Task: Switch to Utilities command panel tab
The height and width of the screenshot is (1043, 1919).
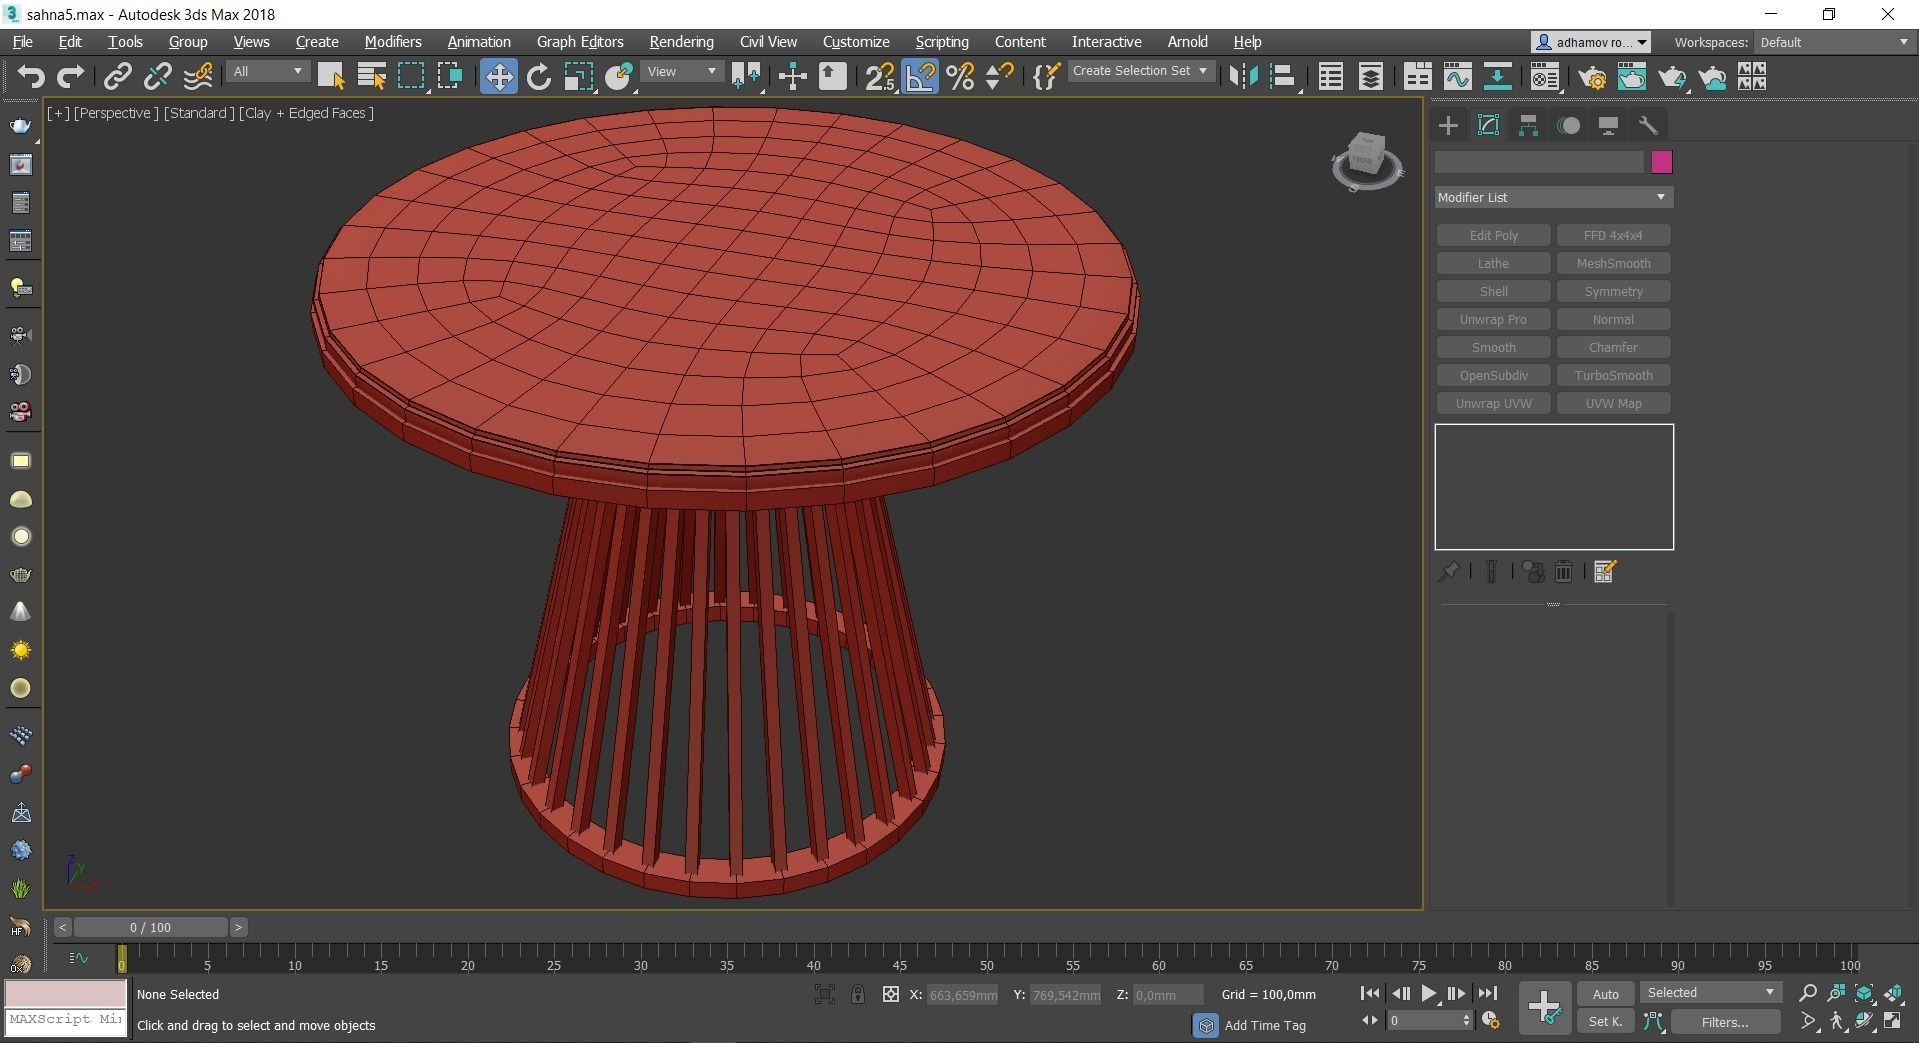Action: (1648, 125)
